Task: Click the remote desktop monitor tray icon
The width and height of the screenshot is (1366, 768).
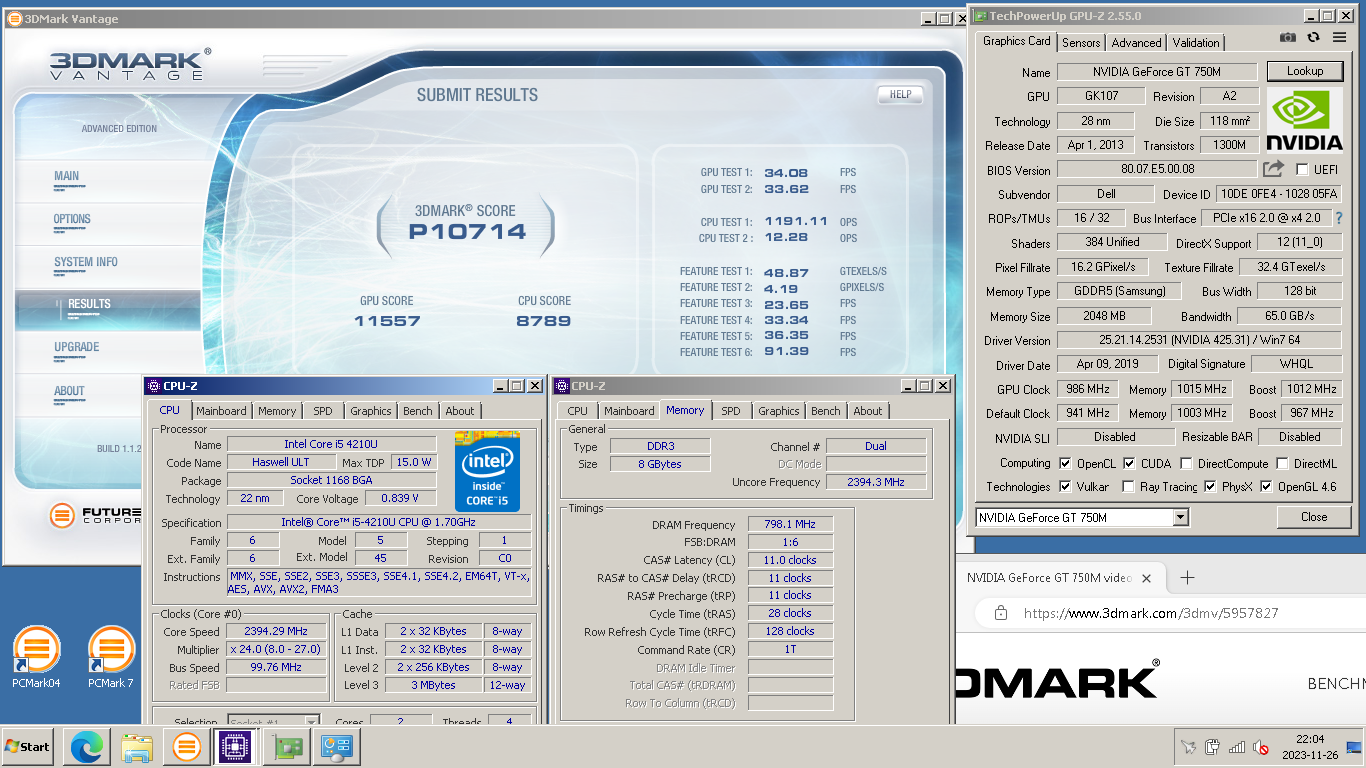Action: [1353, 747]
